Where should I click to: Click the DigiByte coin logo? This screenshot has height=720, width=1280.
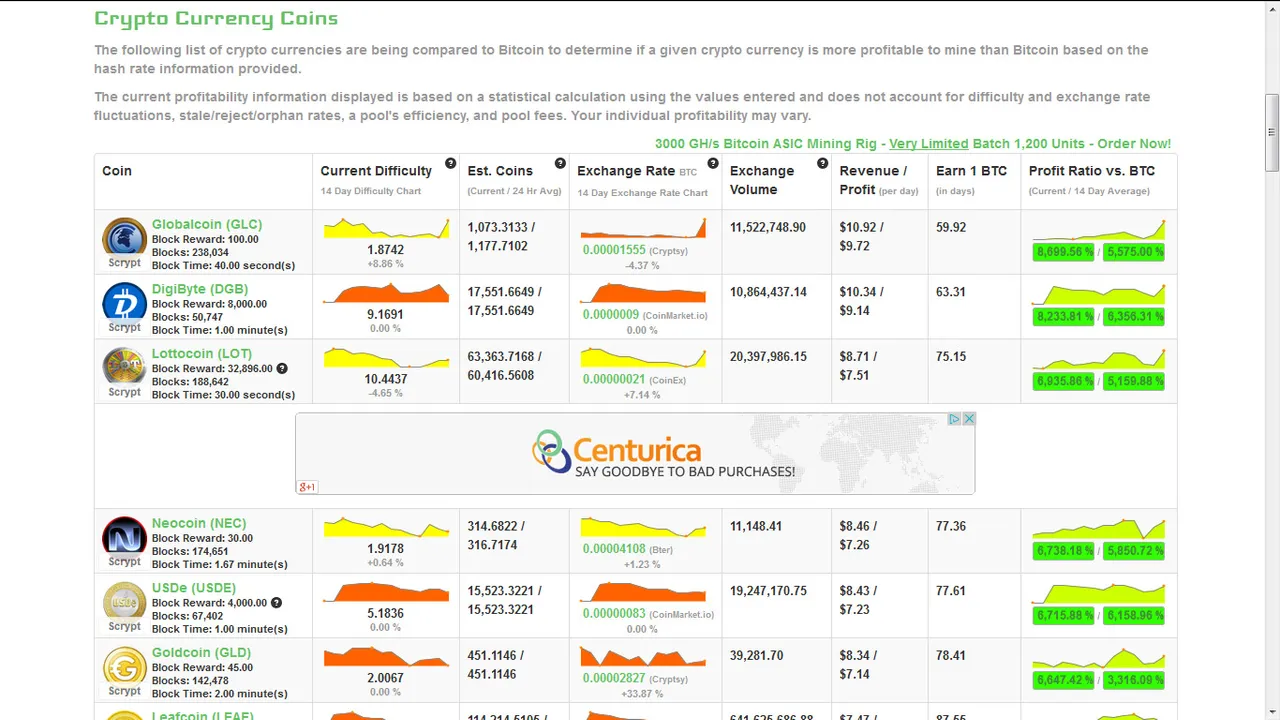(124, 303)
